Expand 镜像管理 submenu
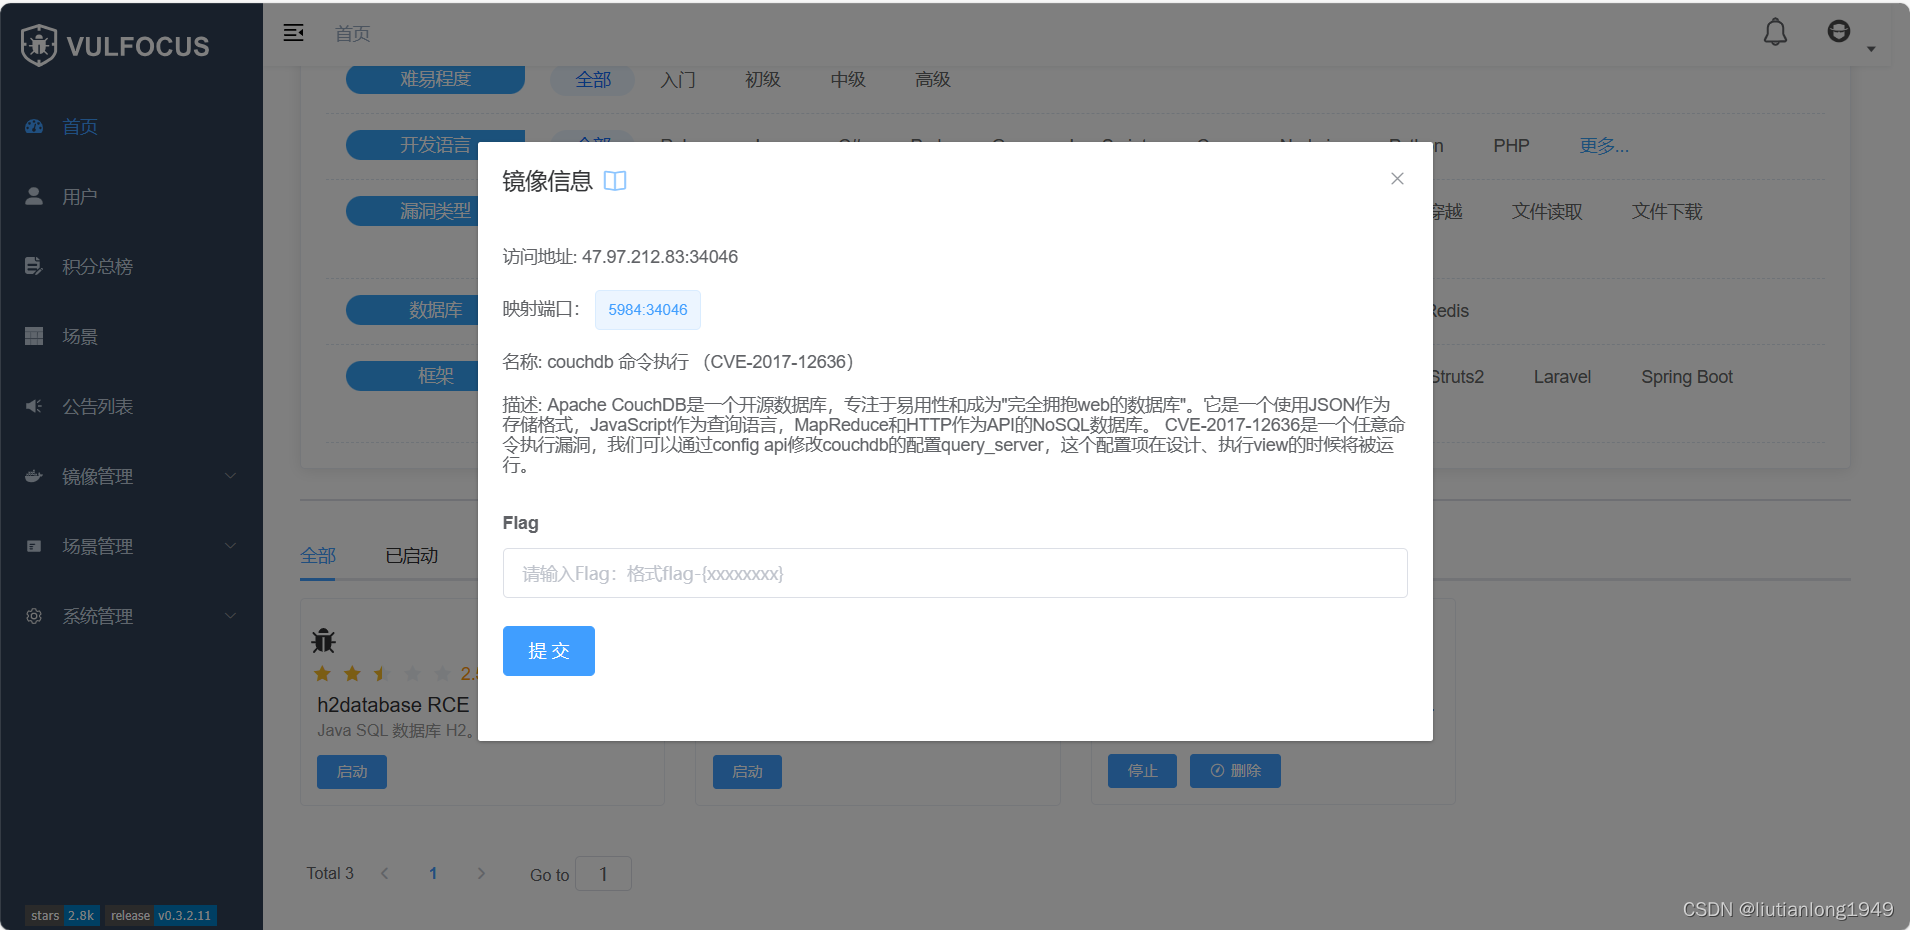This screenshot has width=1910, height=930. point(131,477)
